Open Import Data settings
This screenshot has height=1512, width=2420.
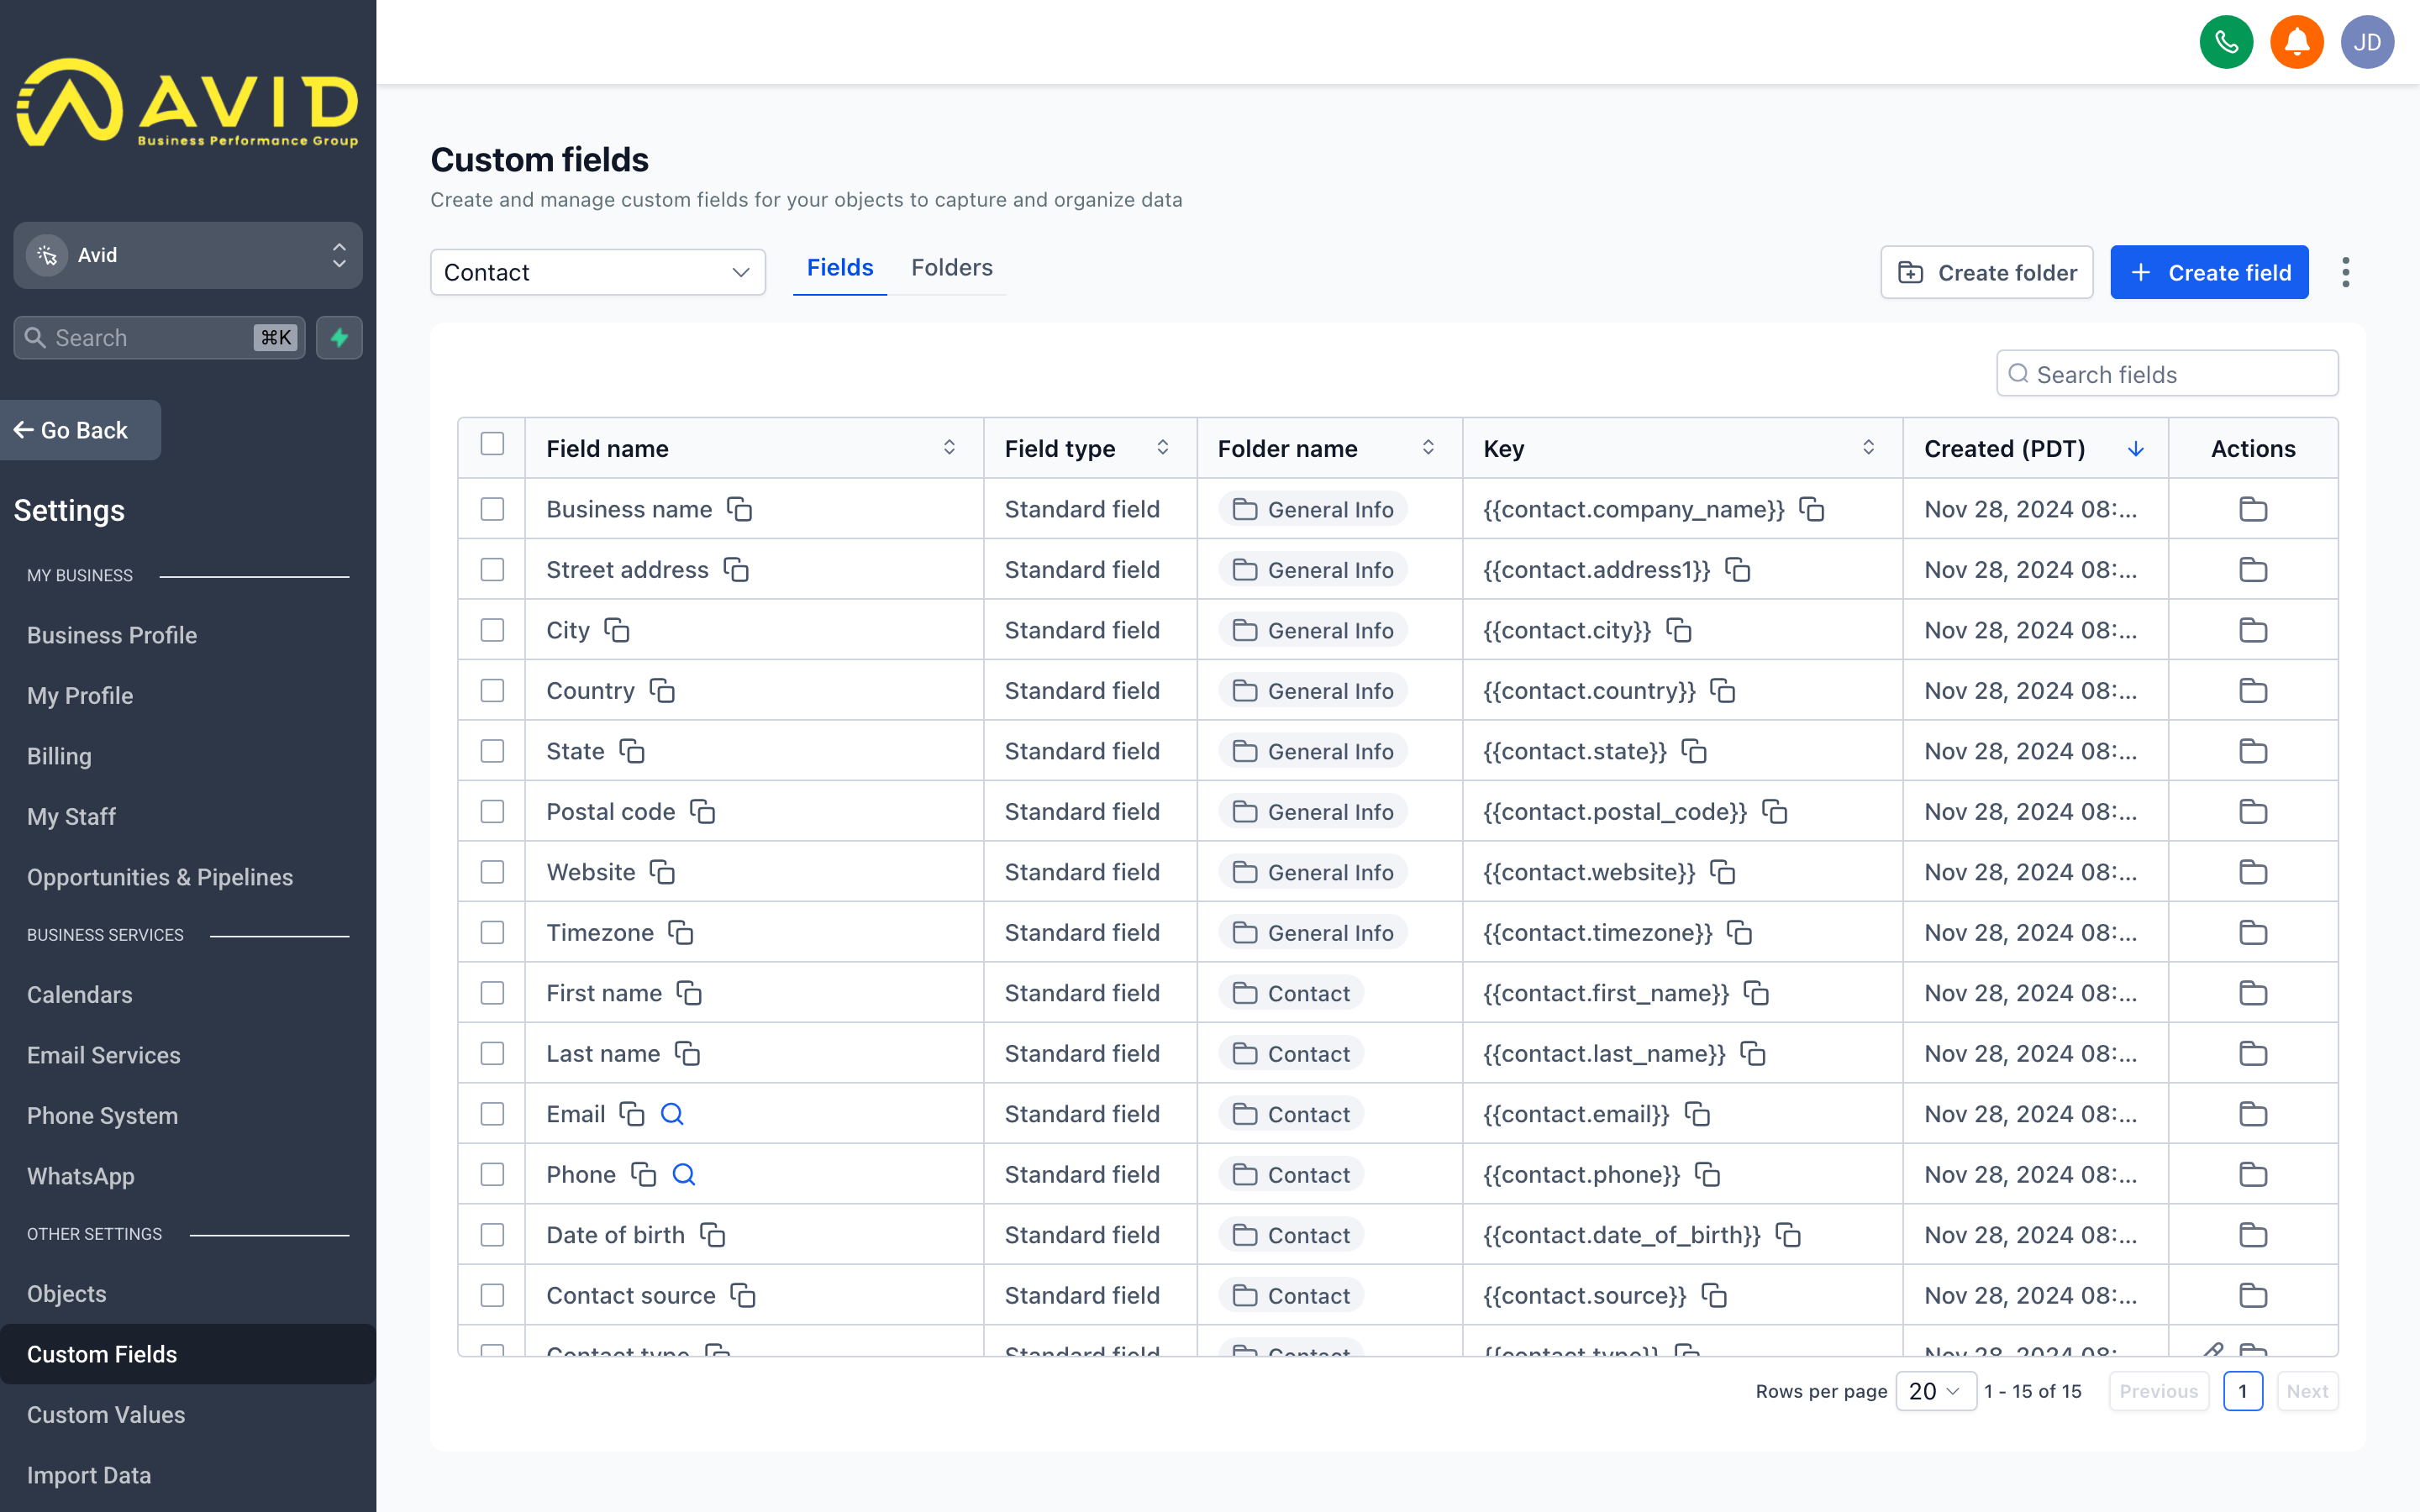[x=89, y=1475]
